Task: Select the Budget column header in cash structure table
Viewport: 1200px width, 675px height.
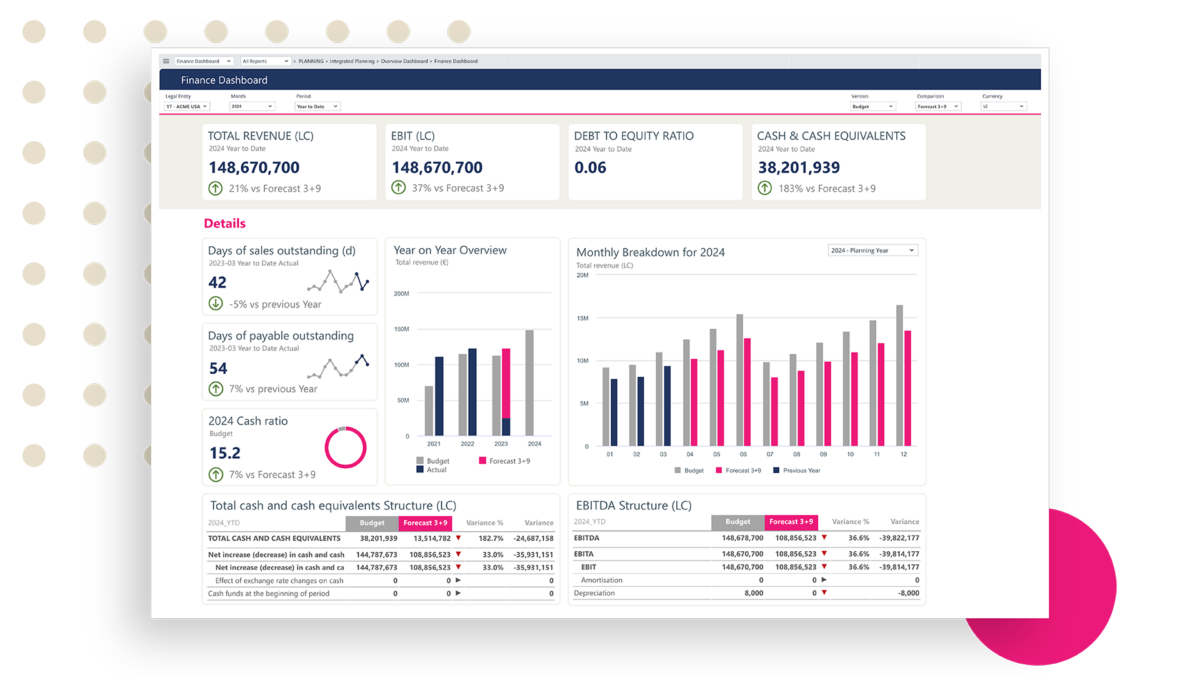Action: 371,523
